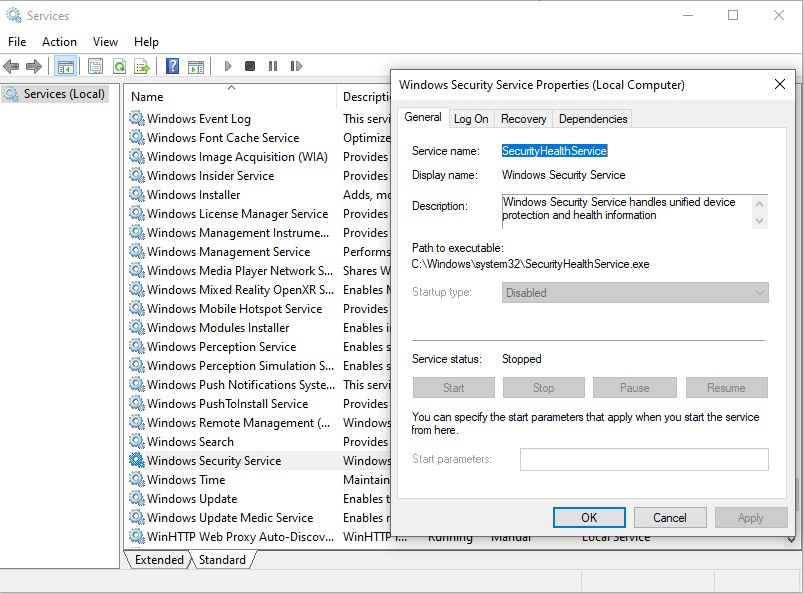
Task: Click the green Refresh toolbar icon
Action: [x=119, y=66]
